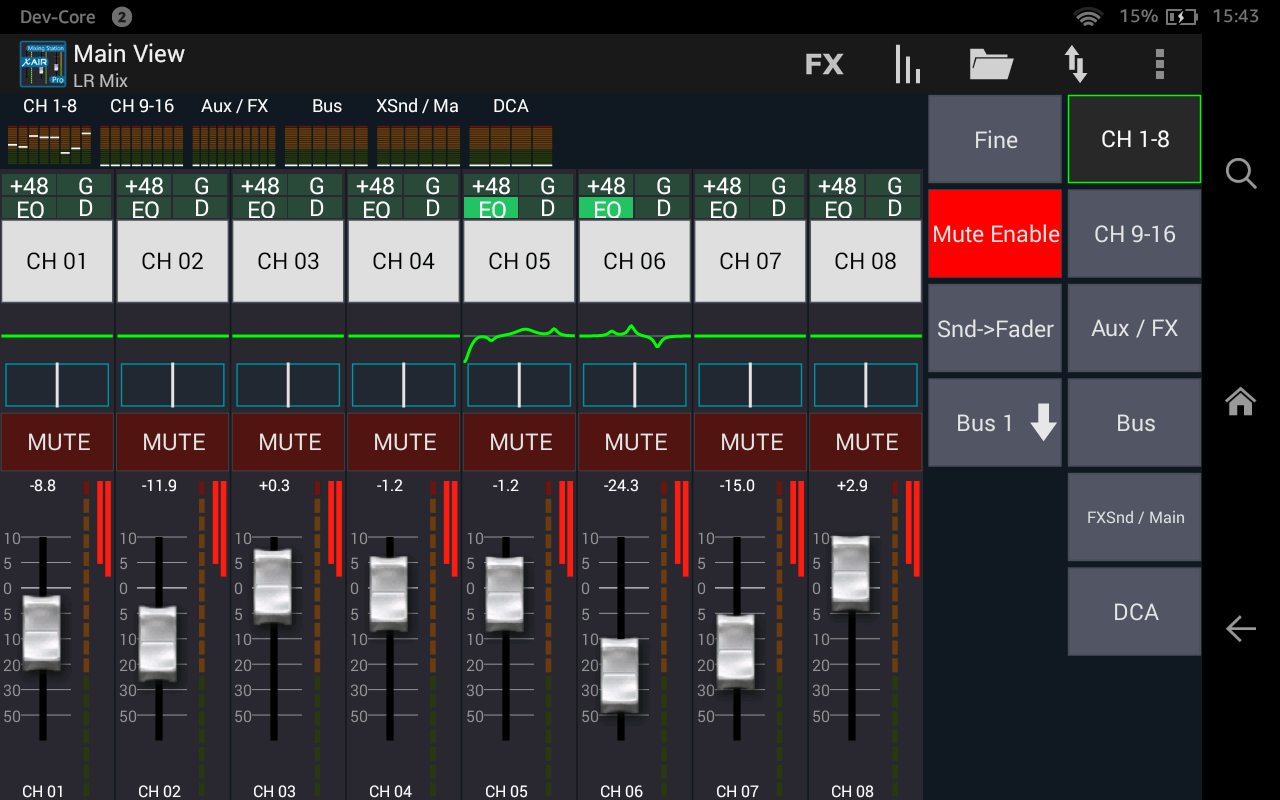Click the Mixing Station X Air app icon
1280x800 pixels.
(42, 65)
